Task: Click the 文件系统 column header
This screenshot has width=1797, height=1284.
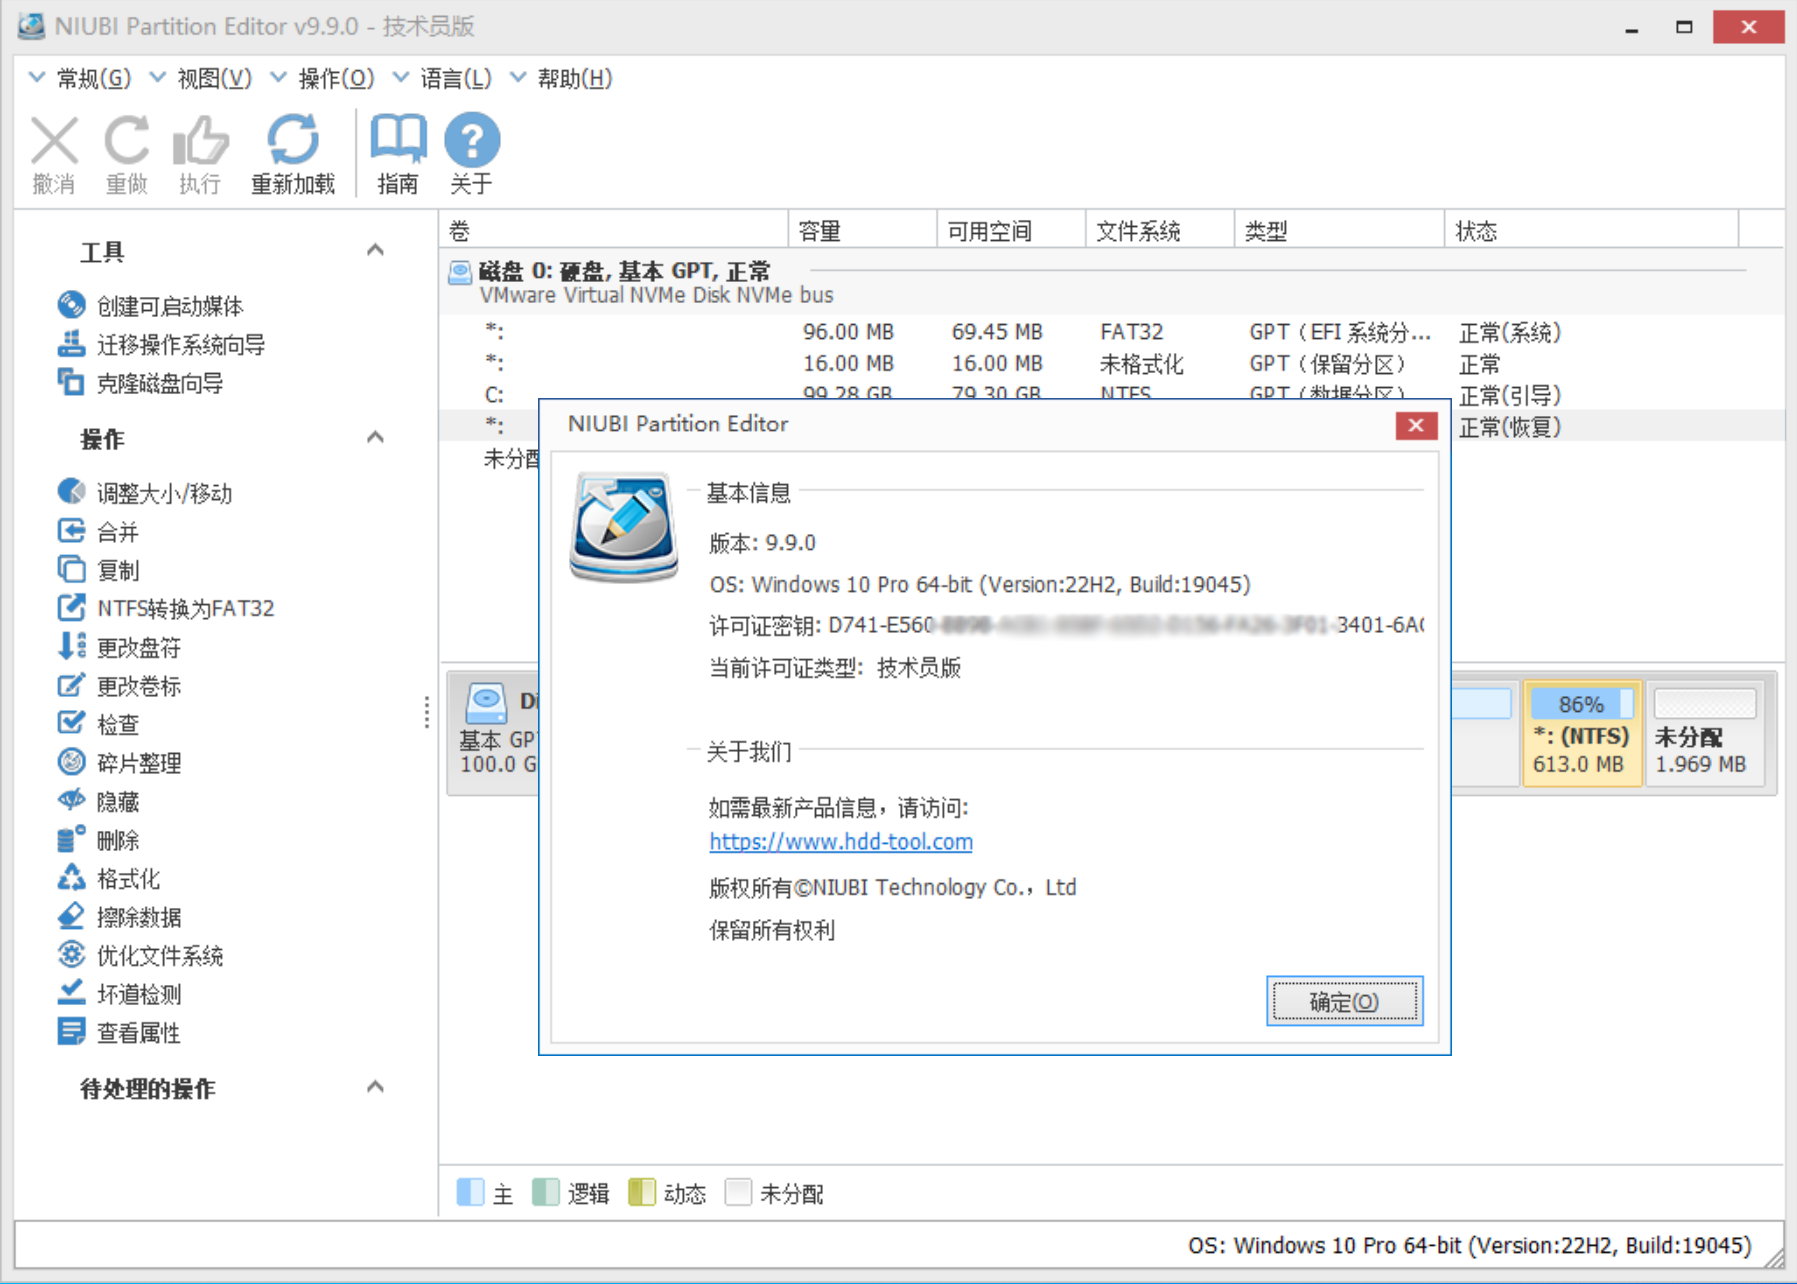Action: coord(1160,231)
